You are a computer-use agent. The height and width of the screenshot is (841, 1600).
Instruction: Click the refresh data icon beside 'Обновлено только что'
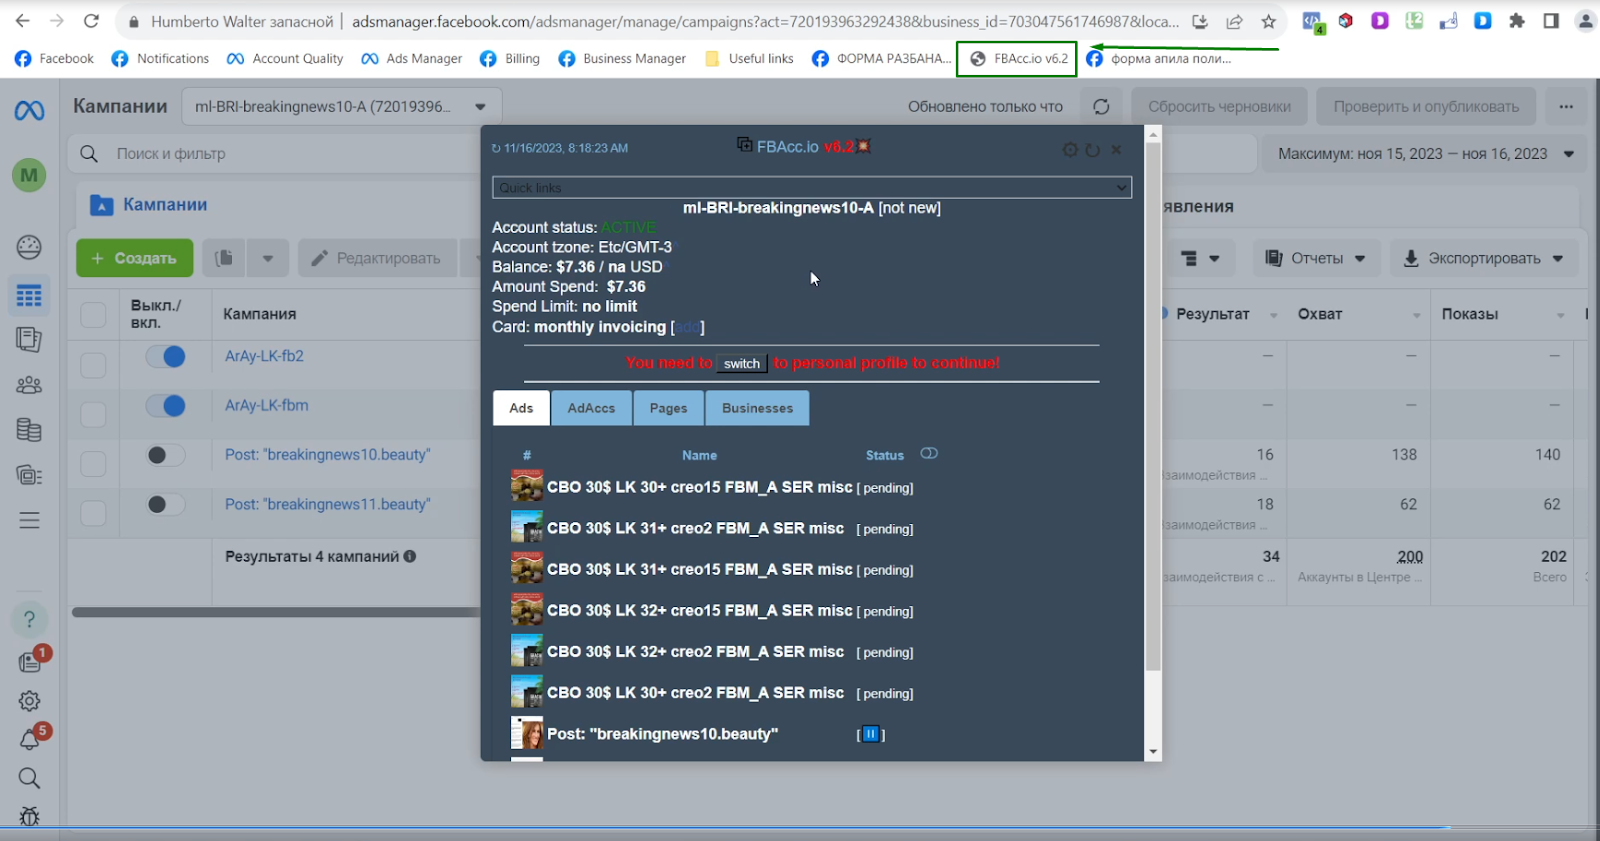(1101, 107)
